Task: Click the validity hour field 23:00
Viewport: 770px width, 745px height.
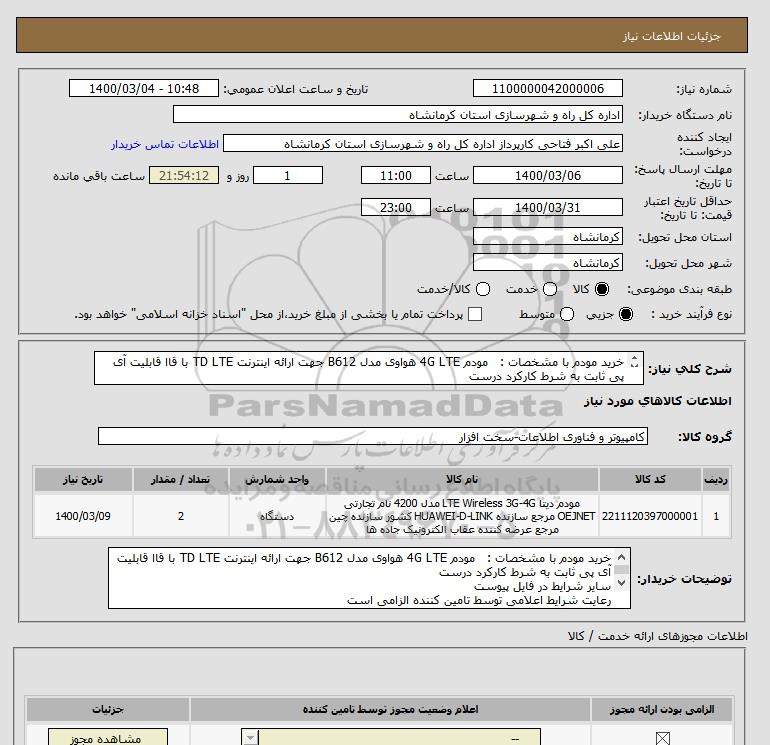Action: point(396,207)
